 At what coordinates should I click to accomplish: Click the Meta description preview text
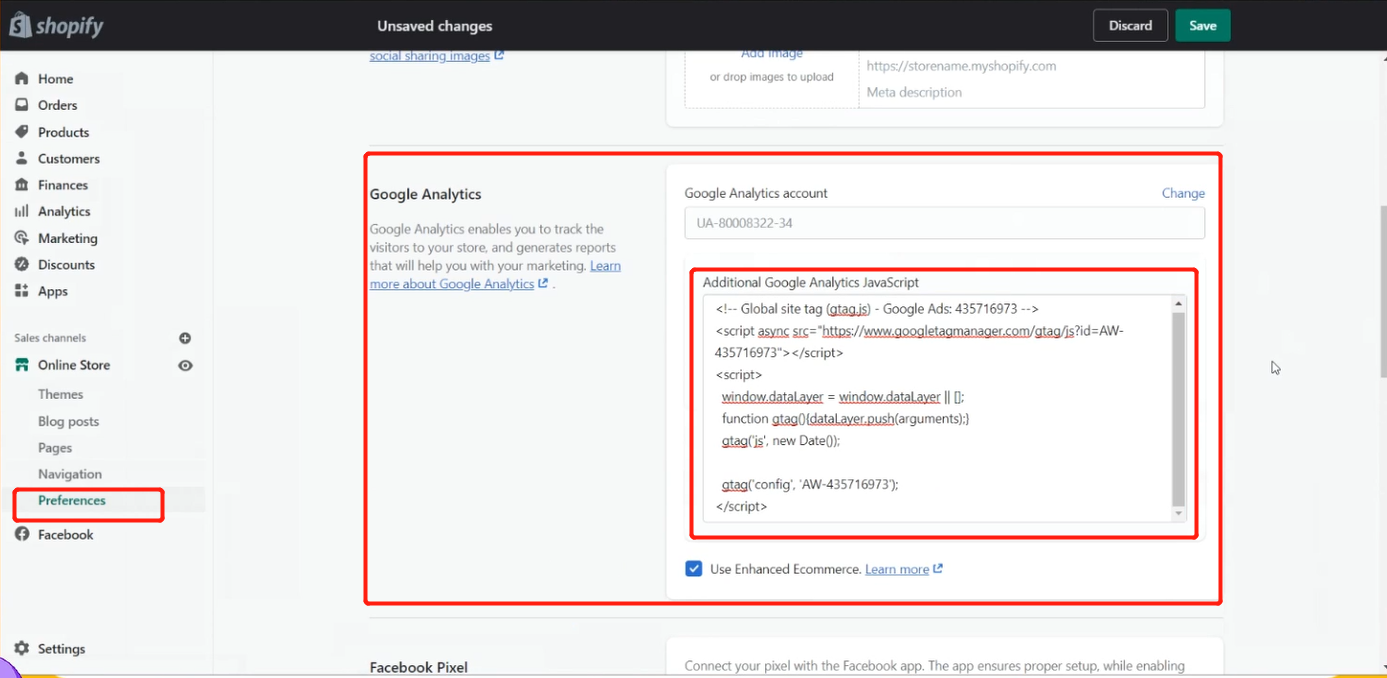coord(914,92)
